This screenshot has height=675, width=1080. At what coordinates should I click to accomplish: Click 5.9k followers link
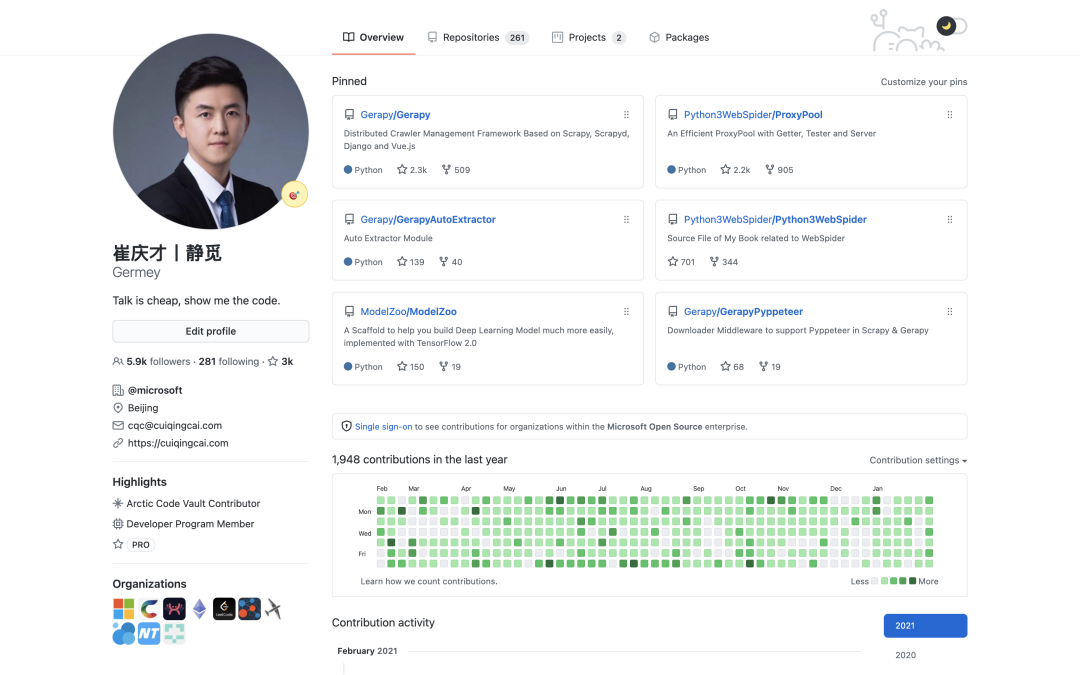(x=152, y=362)
